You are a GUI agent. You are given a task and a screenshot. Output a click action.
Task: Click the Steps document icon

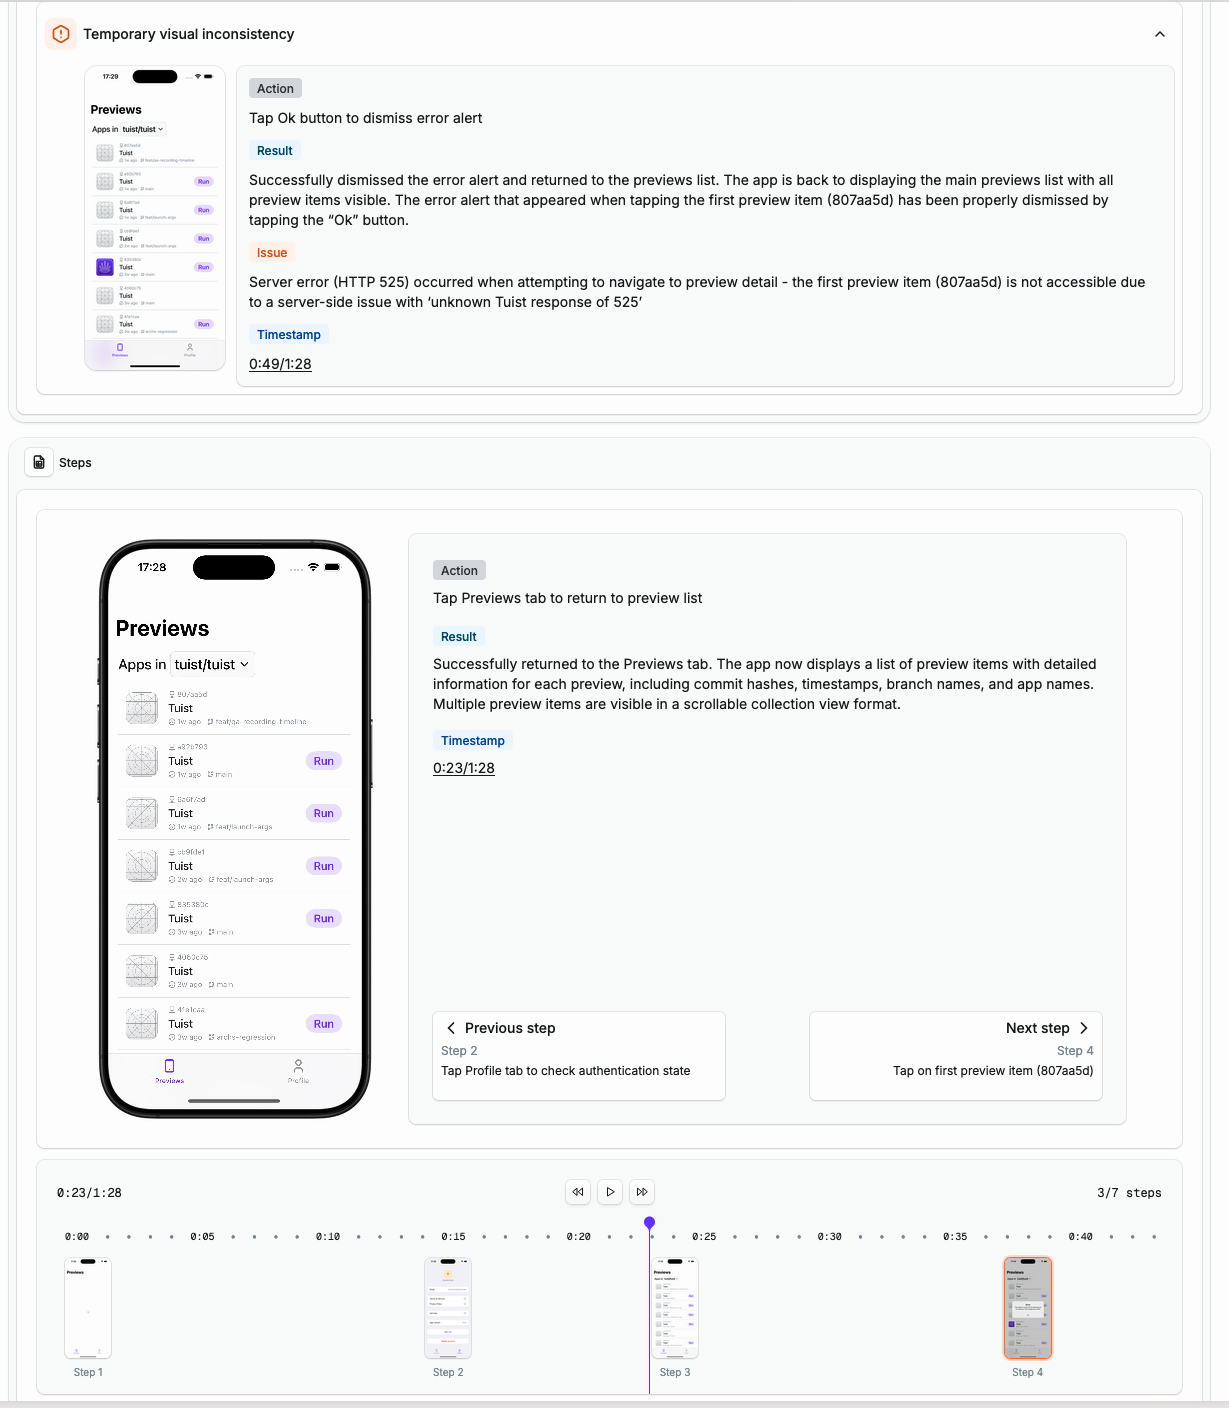(39, 462)
